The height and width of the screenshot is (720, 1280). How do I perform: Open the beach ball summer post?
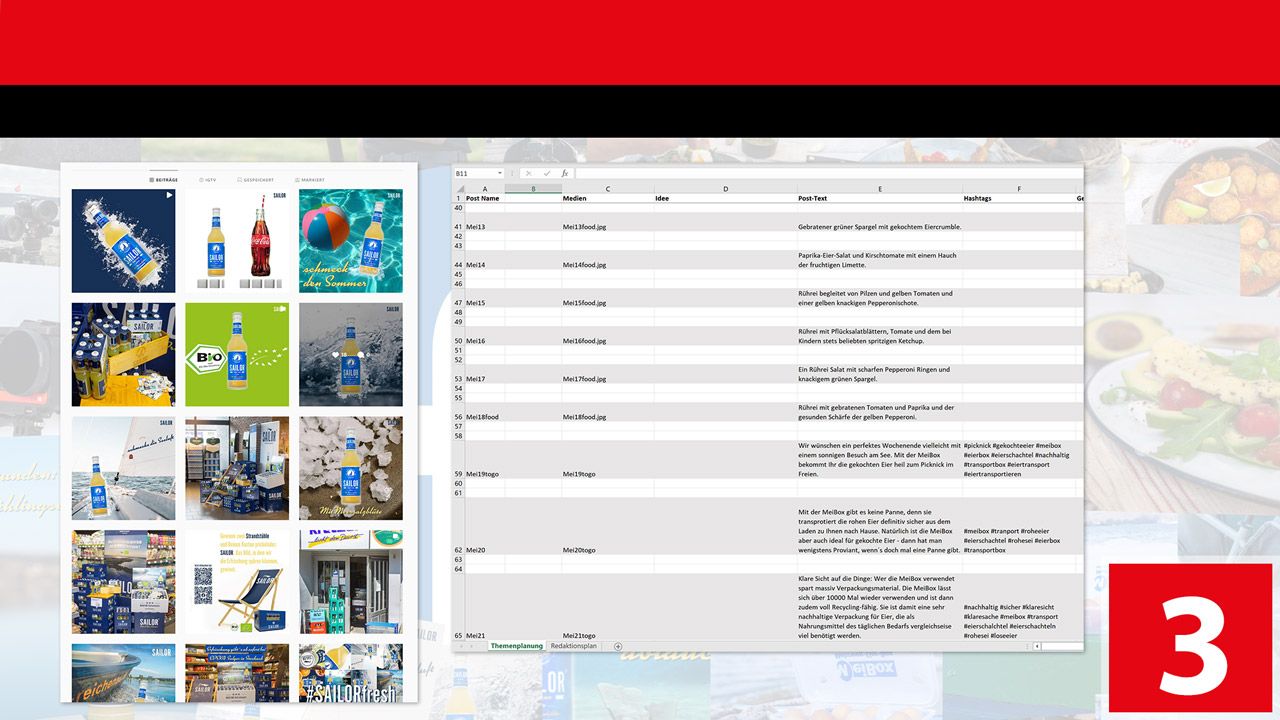(x=351, y=240)
